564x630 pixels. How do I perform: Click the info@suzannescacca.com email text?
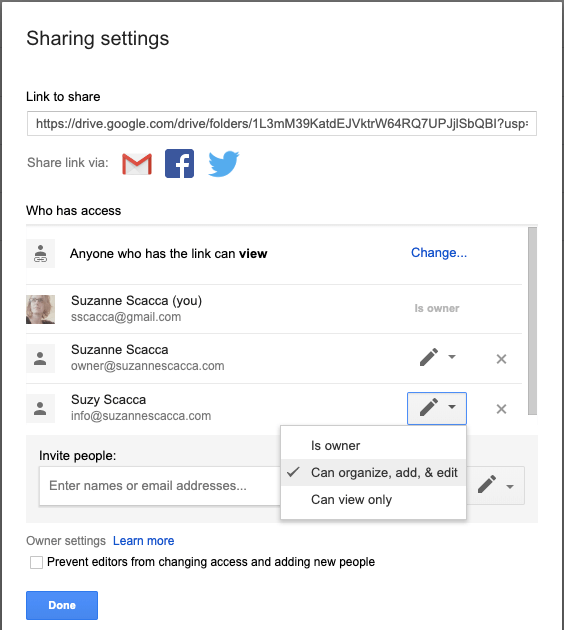pyautogui.click(x=141, y=416)
